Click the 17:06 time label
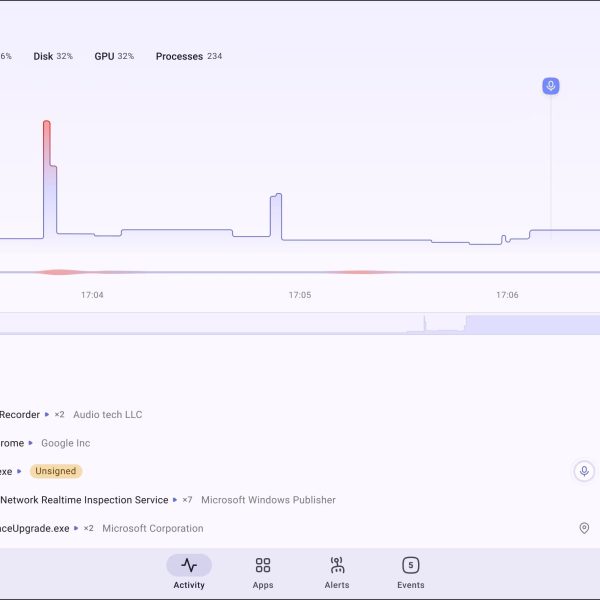 [x=507, y=295]
